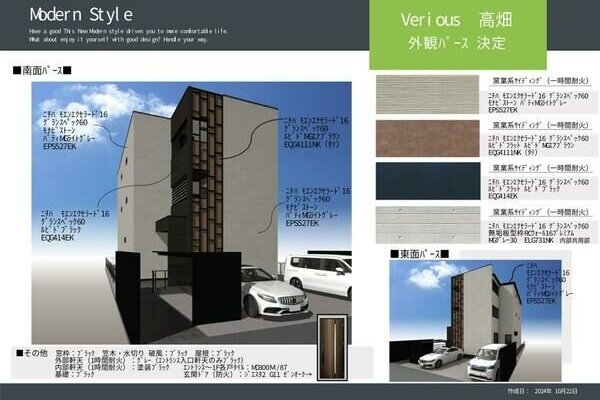Click the creation date in footer

543,391
